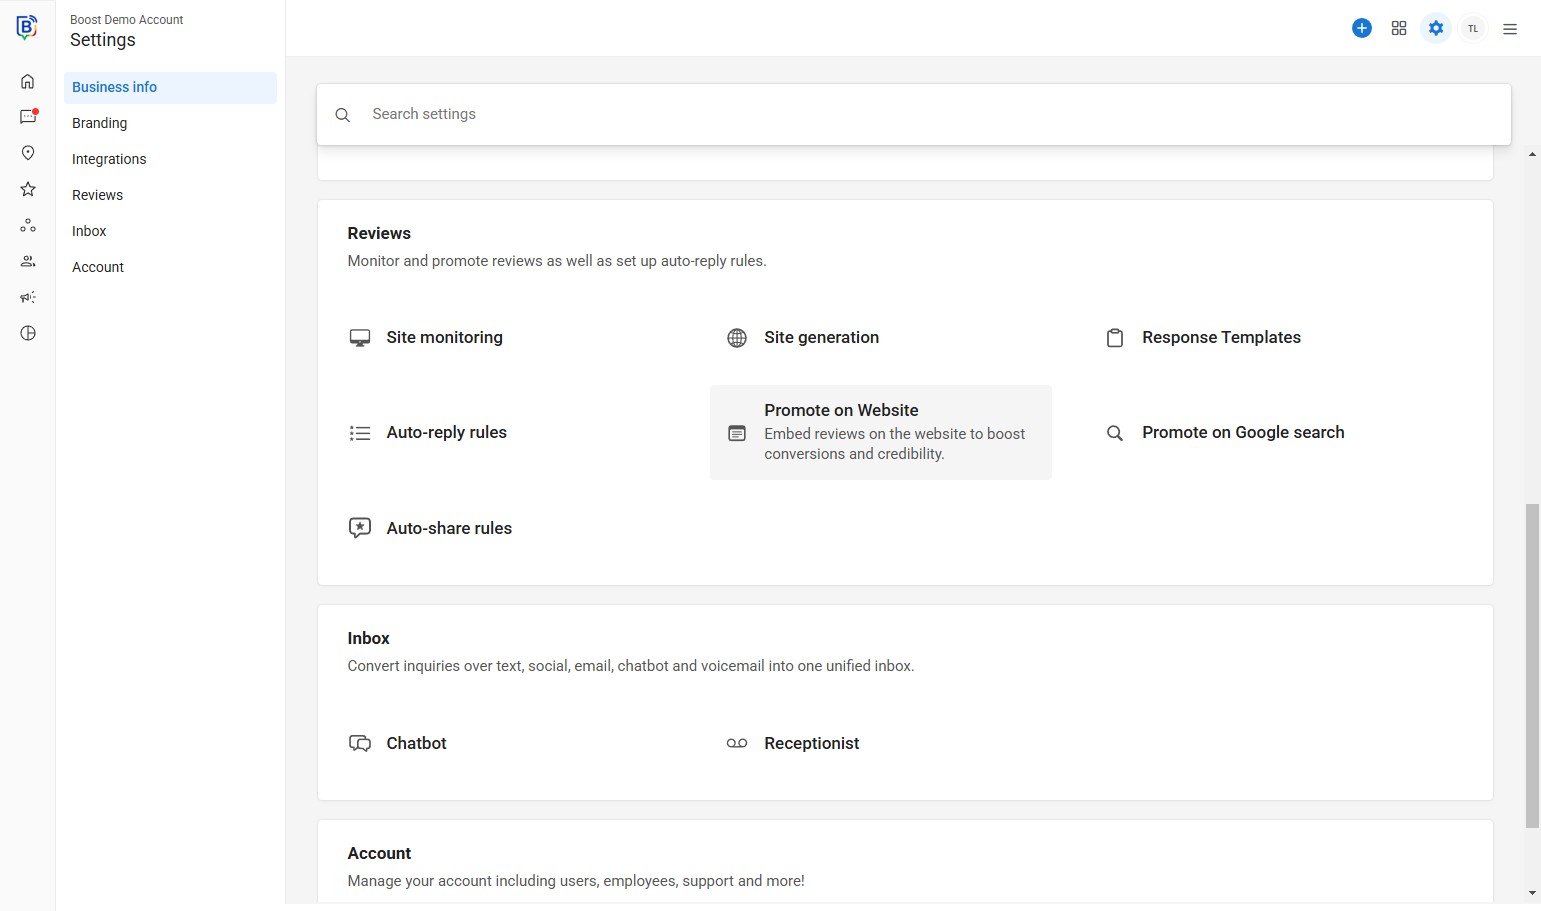Image resolution: width=1541 pixels, height=911 pixels.
Task: Open Auto-reply rules setting
Action: [446, 432]
